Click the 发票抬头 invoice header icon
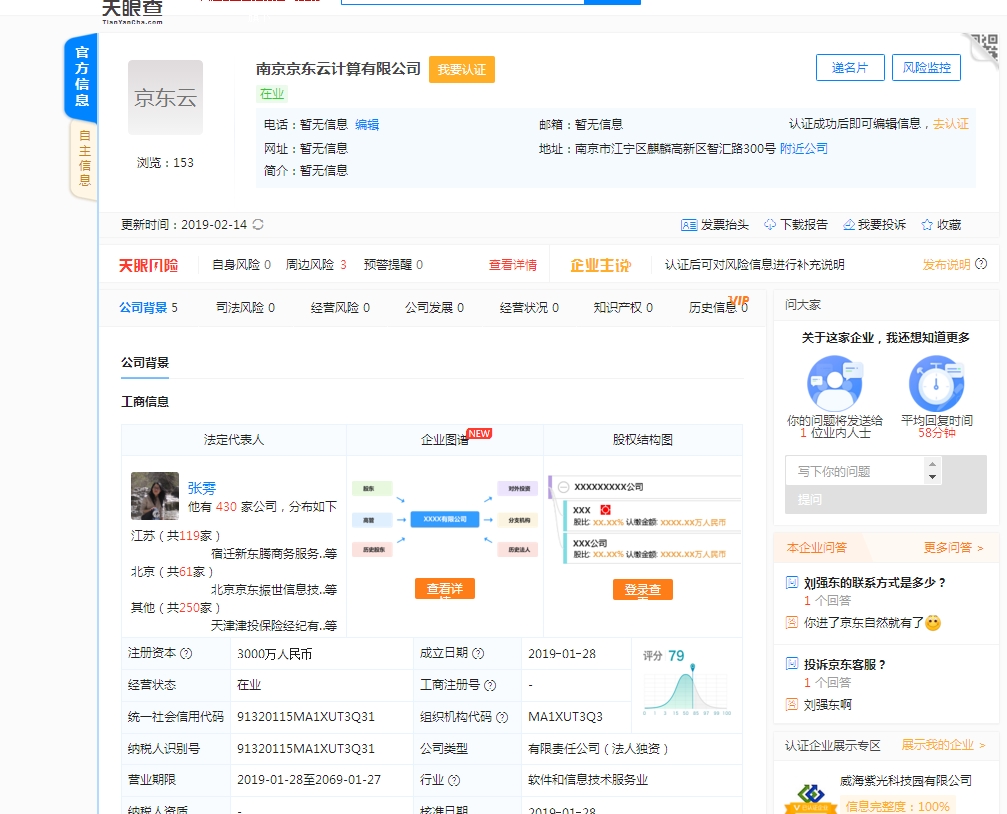The width and height of the screenshot is (1007, 814). click(688, 225)
